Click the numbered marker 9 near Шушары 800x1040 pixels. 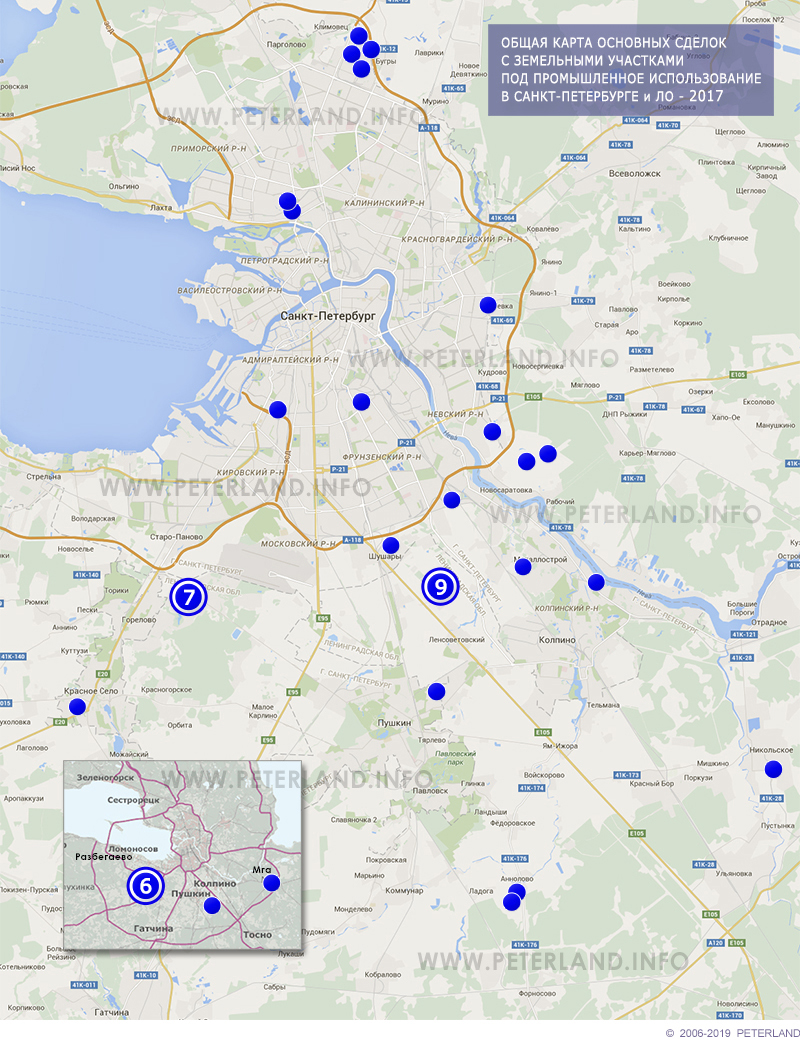click(x=440, y=586)
